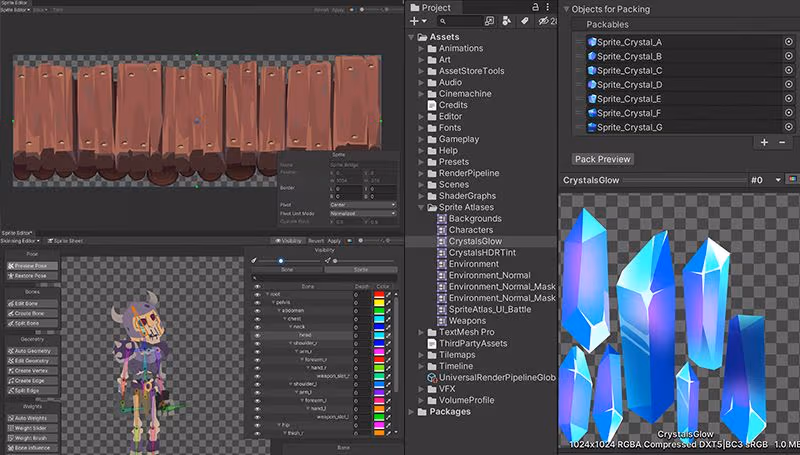Toggle the Visibility panel button

click(x=289, y=240)
